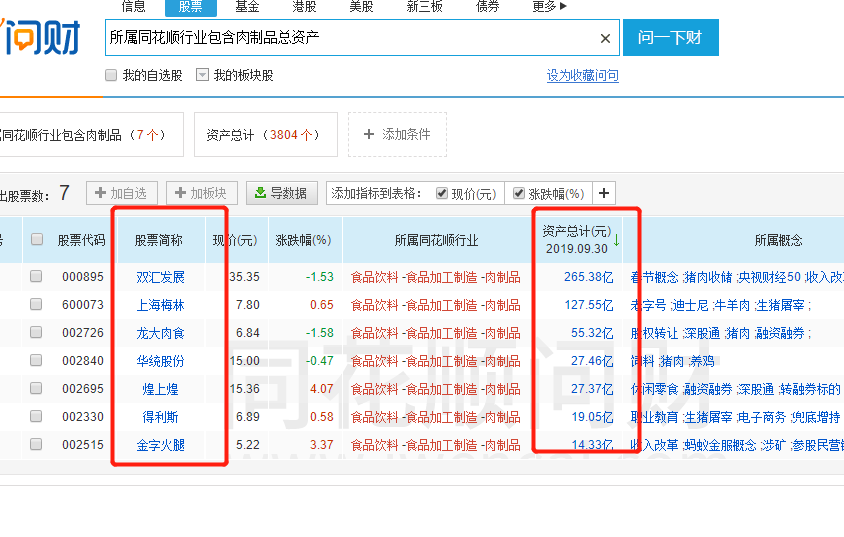Click total assets value 55.32亿

click(x=592, y=333)
